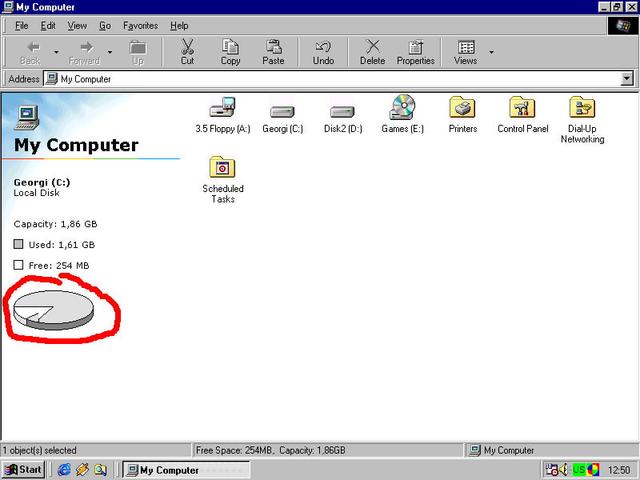Image resolution: width=640 pixels, height=480 pixels.
Task: Click the "Local Disk" description text
Action: click(x=37, y=193)
